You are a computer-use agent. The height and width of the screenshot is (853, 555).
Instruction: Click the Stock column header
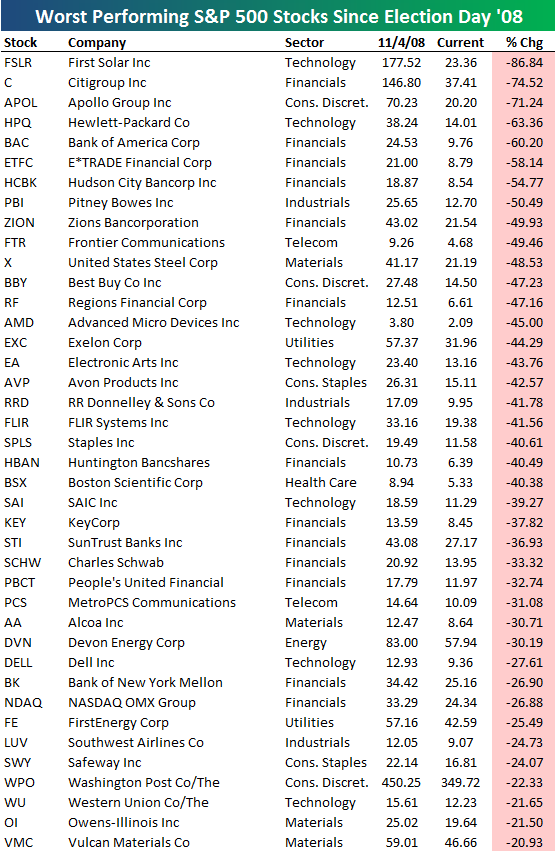(x=21, y=42)
